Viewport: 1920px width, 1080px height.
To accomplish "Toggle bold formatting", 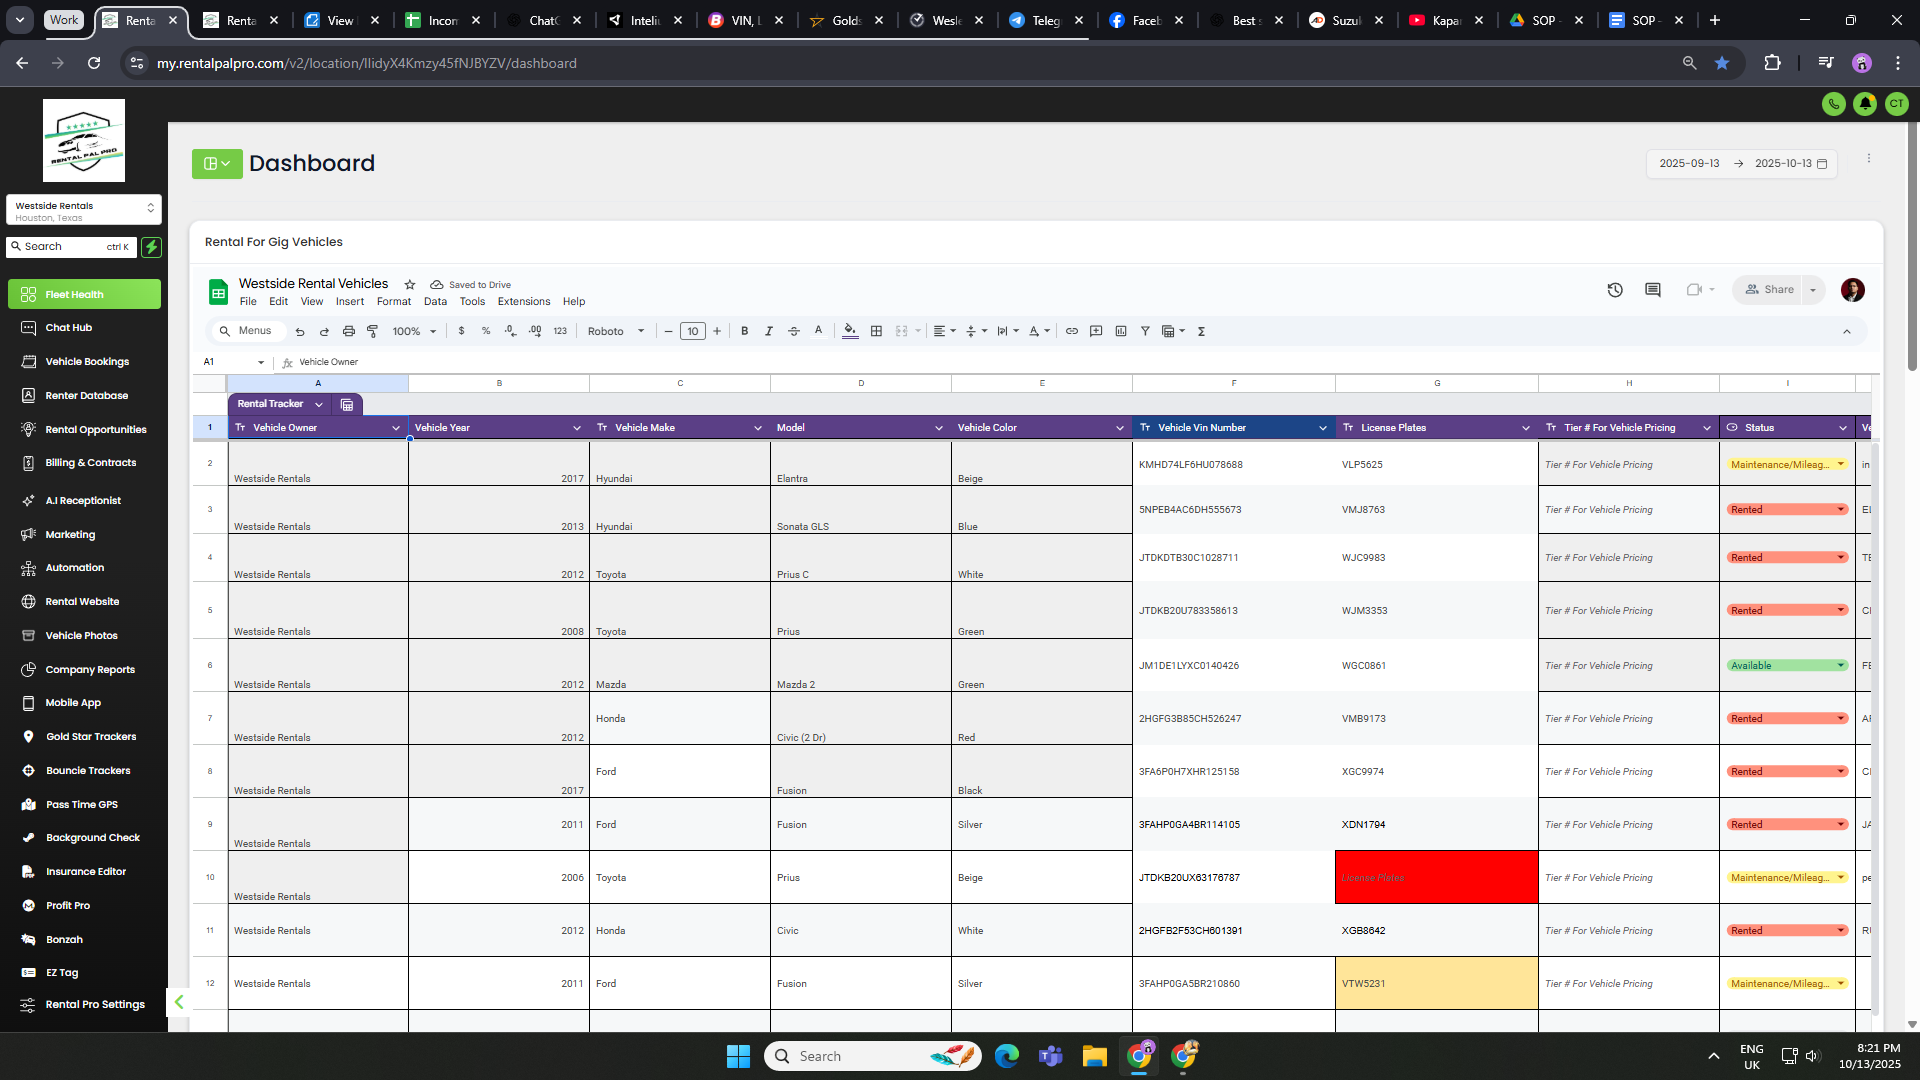I will (745, 331).
